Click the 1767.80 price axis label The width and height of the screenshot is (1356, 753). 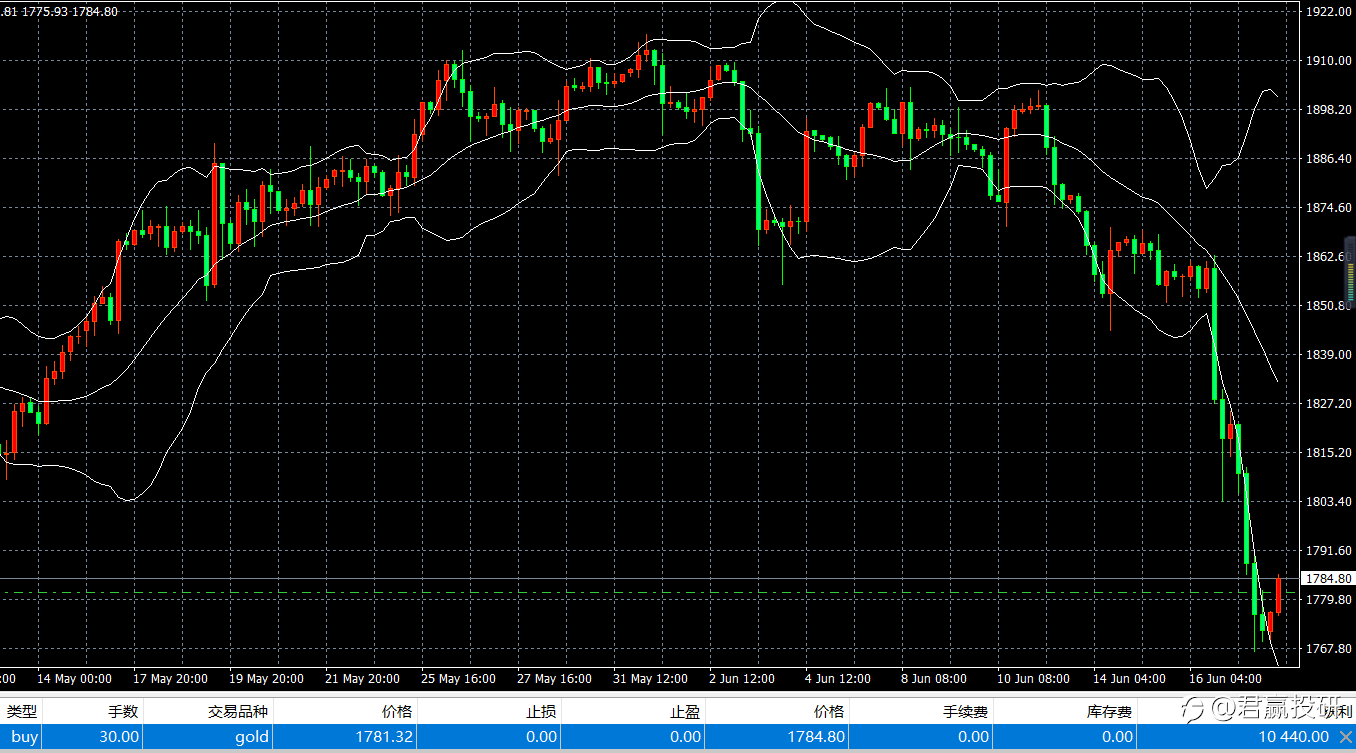tap(1329, 649)
